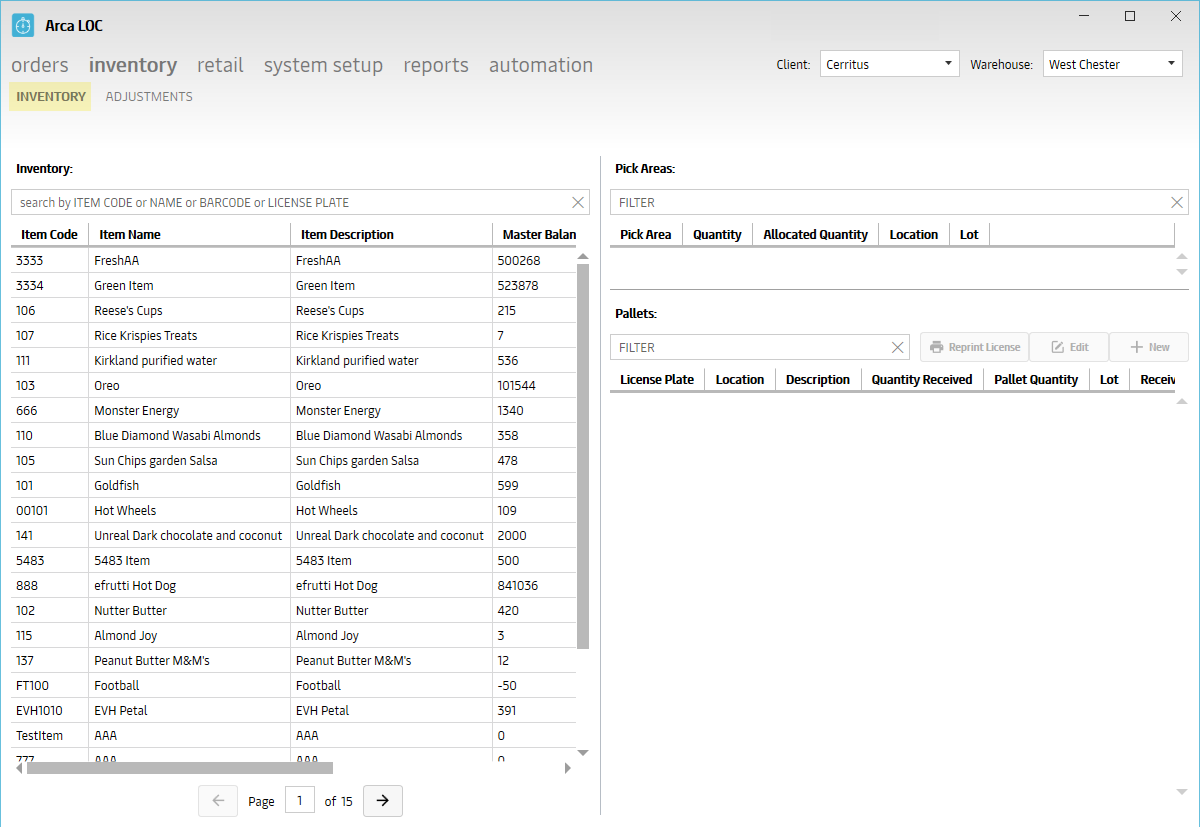Select Unreal Dark chocolate and coconut name

pyautogui.click(x=188, y=535)
